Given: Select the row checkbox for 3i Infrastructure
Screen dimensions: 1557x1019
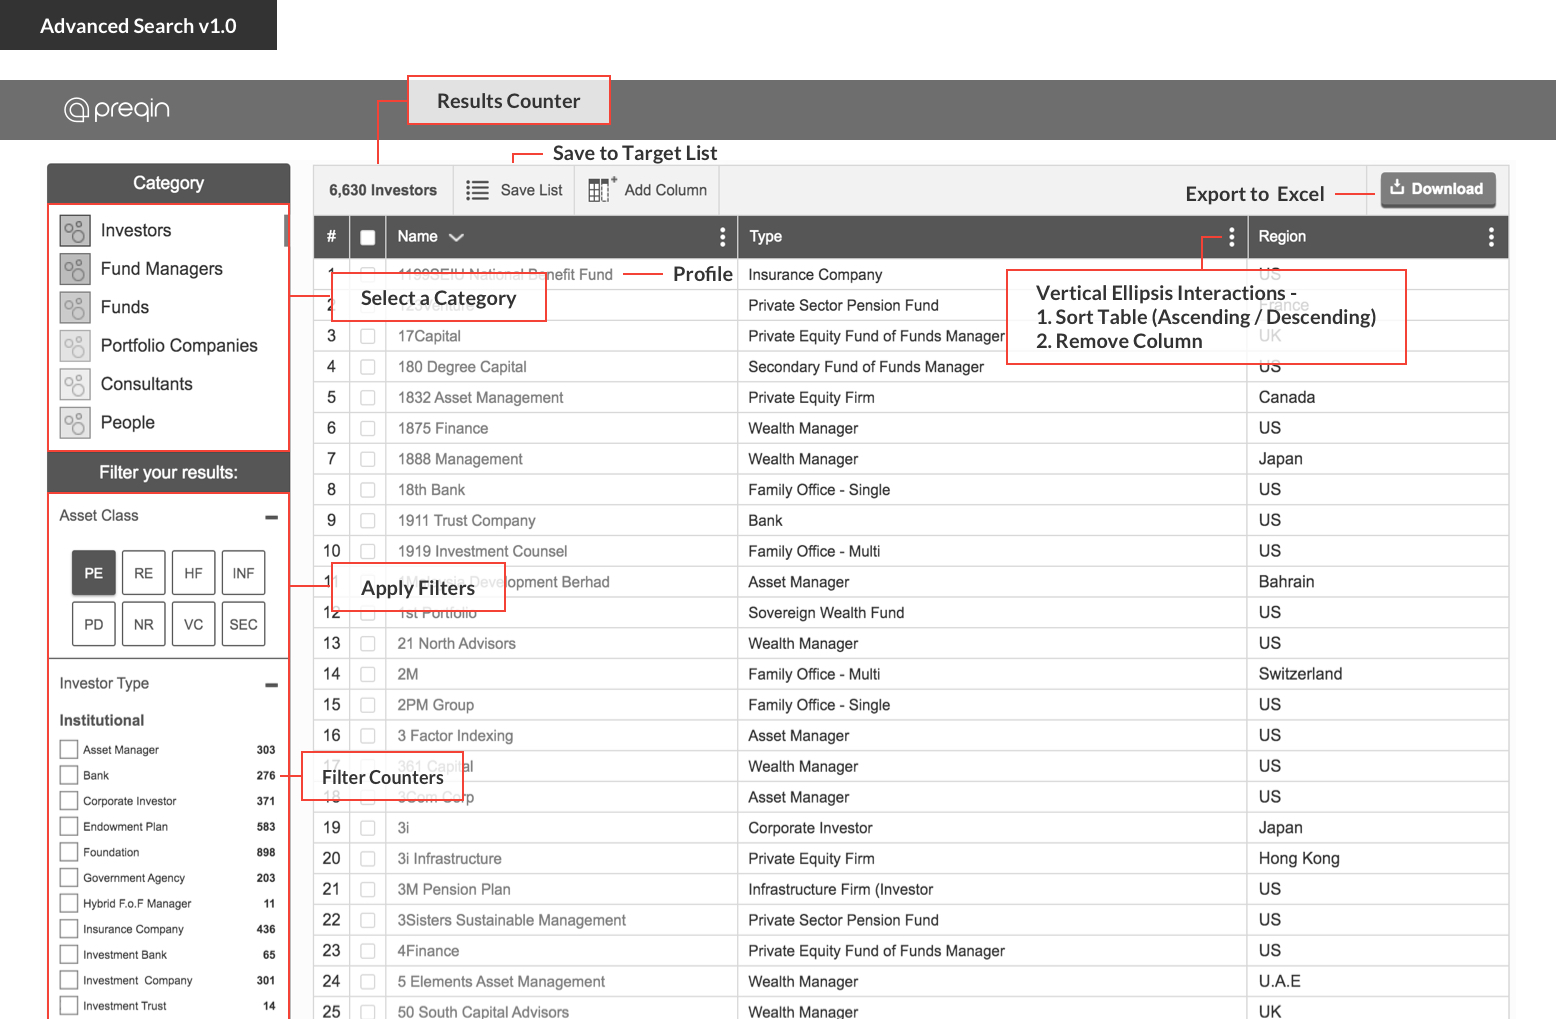Looking at the screenshot, I should (368, 859).
